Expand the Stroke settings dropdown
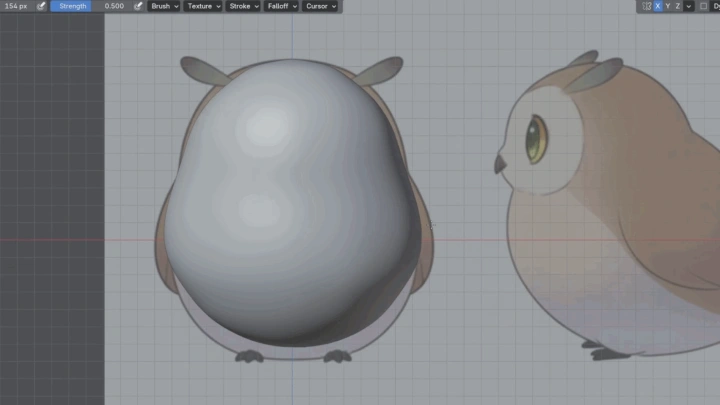 (x=243, y=6)
